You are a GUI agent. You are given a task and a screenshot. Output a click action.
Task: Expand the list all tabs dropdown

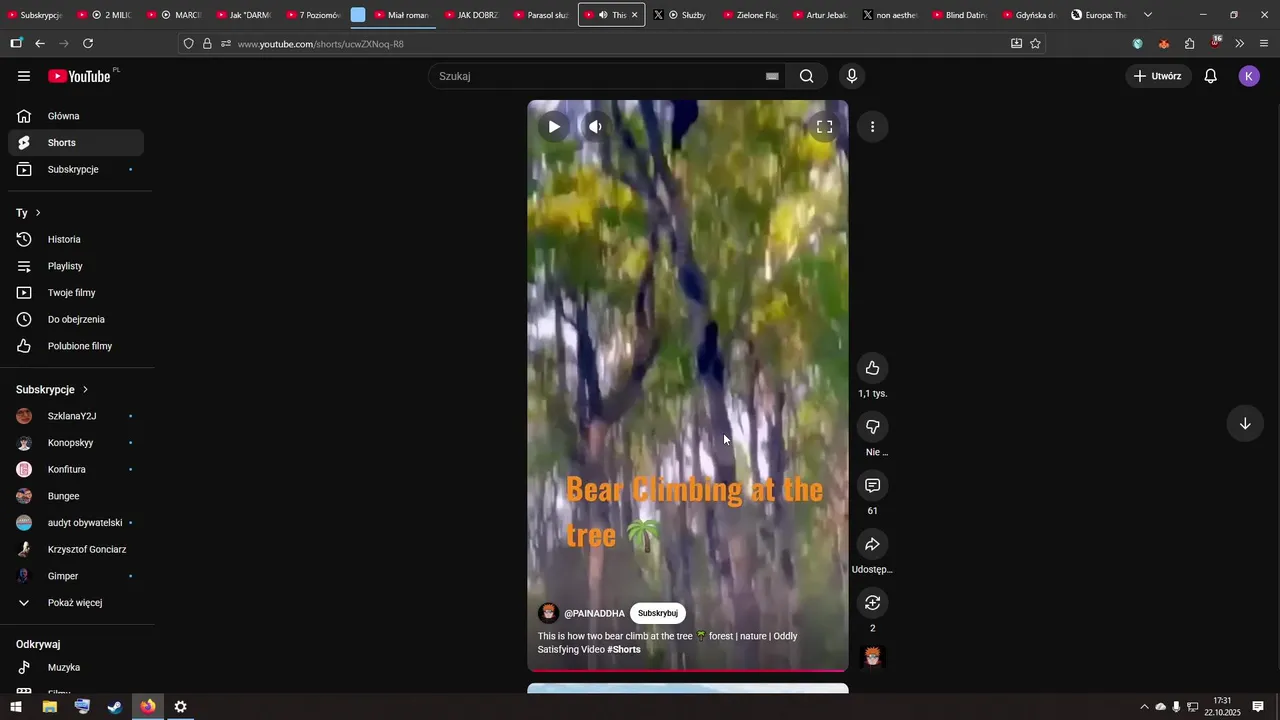pos(1148,15)
